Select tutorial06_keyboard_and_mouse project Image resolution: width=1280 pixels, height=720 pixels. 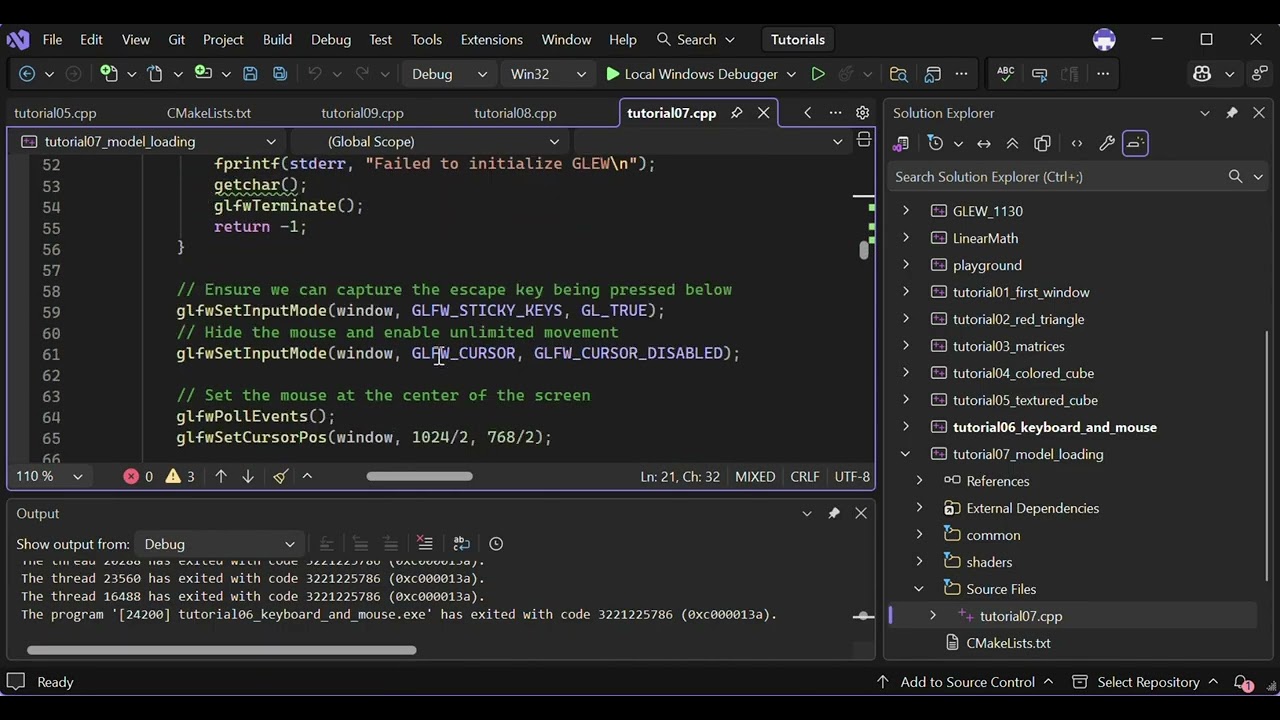1055,427
